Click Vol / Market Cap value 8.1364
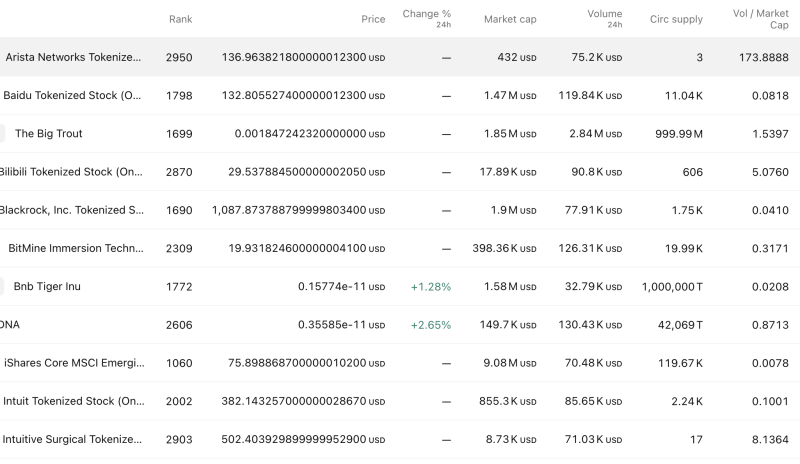The image size is (800, 464). pos(770,439)
